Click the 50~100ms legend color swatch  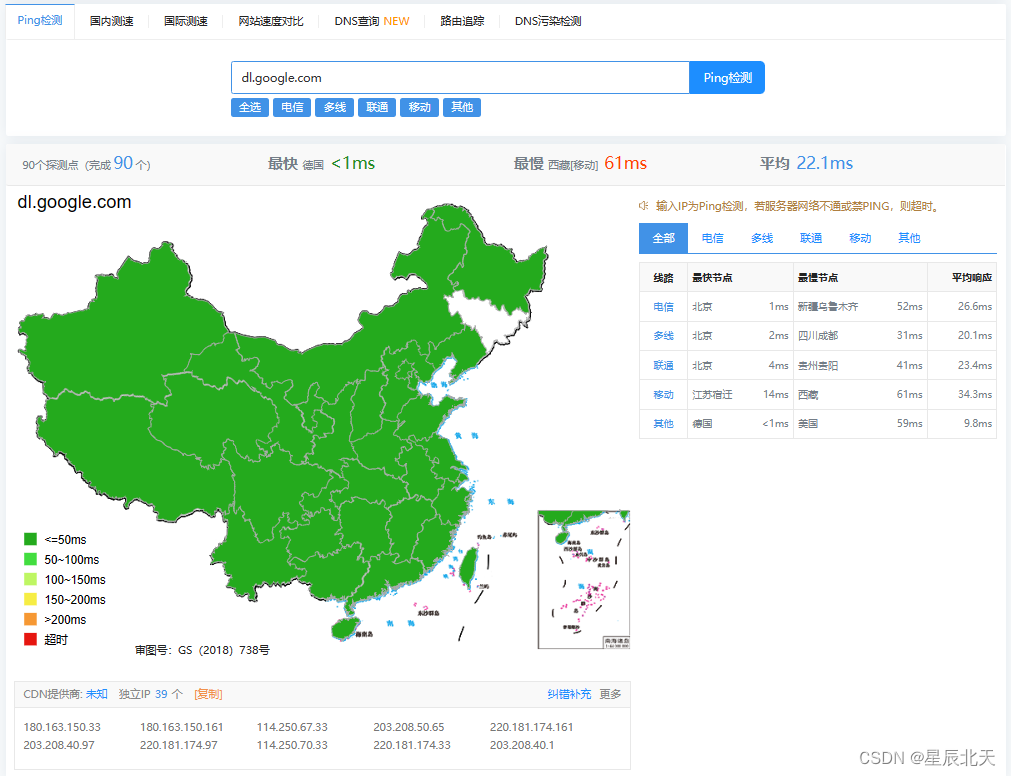[x=30, y=559]
